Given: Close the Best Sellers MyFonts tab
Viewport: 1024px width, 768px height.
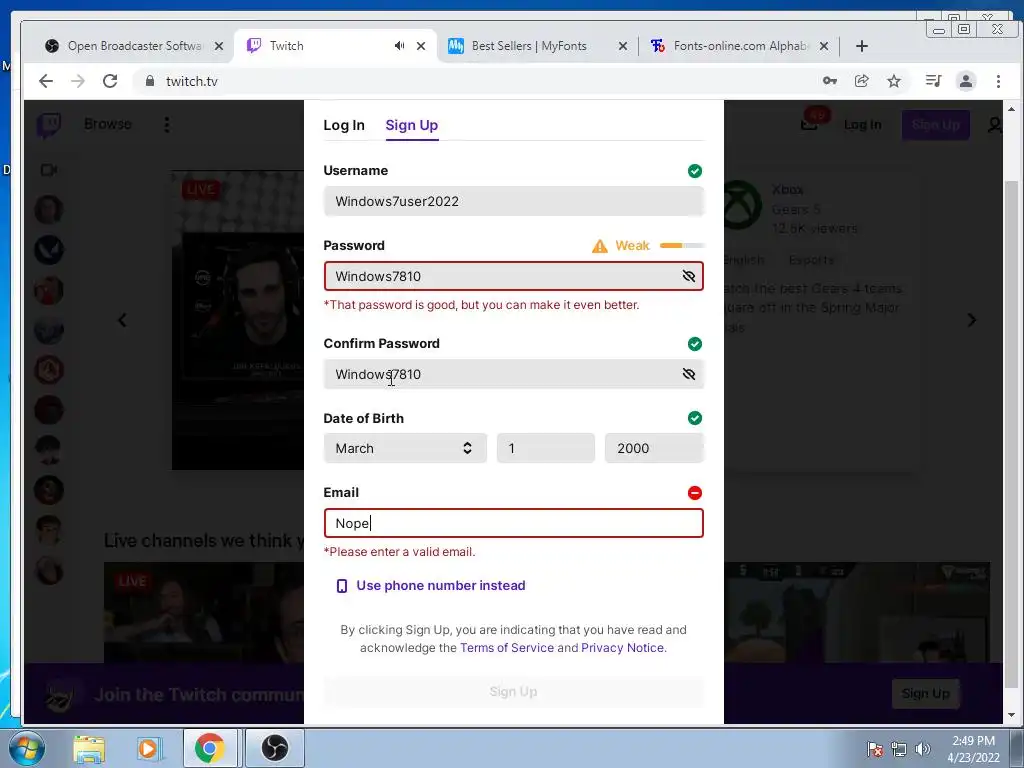Looking at the screenshot, I should [623, 46].
